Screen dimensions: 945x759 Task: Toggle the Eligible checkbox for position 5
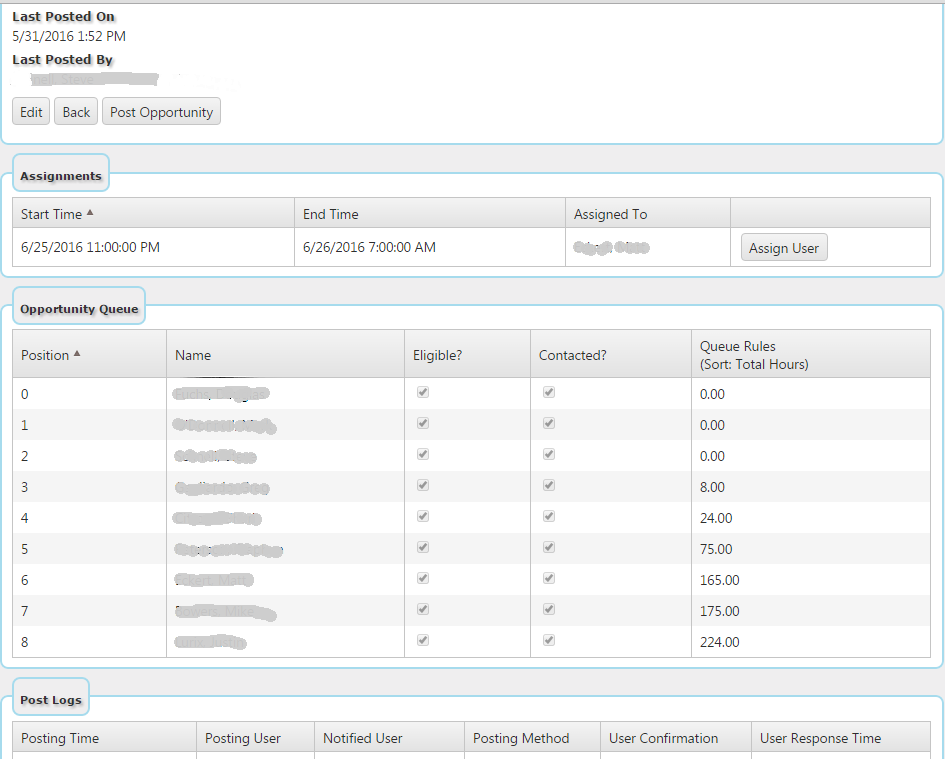[x=423, y=547]
